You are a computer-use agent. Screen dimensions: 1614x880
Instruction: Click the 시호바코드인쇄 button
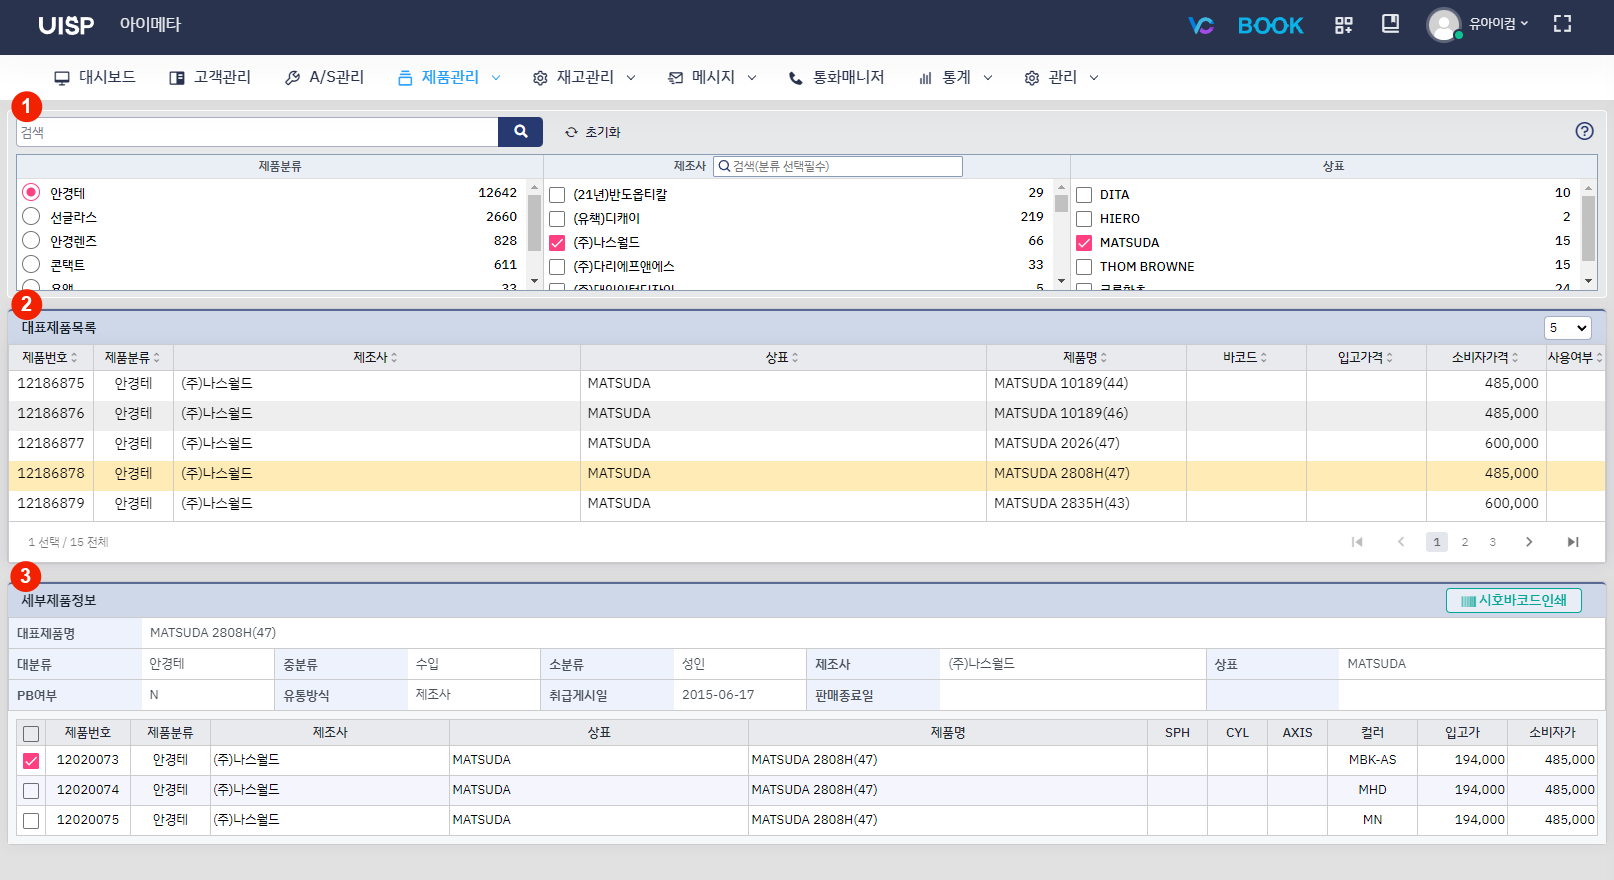point(1514,600)
